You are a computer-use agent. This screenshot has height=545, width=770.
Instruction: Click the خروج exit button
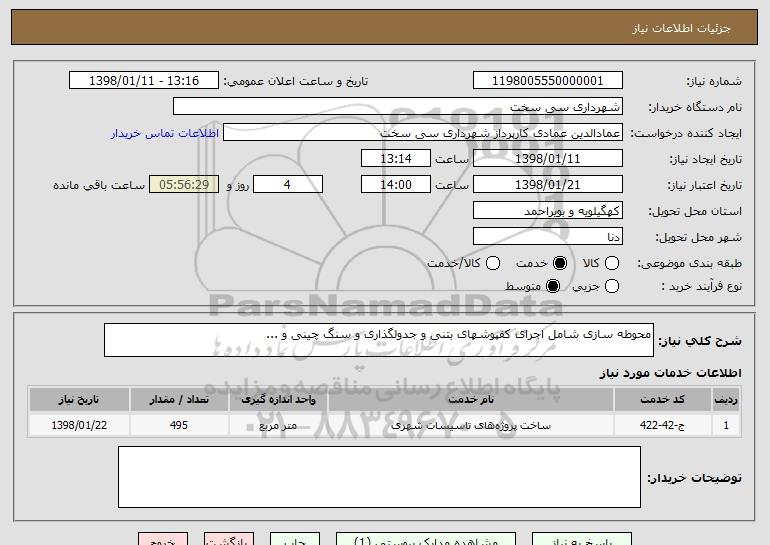coord(163,539)
